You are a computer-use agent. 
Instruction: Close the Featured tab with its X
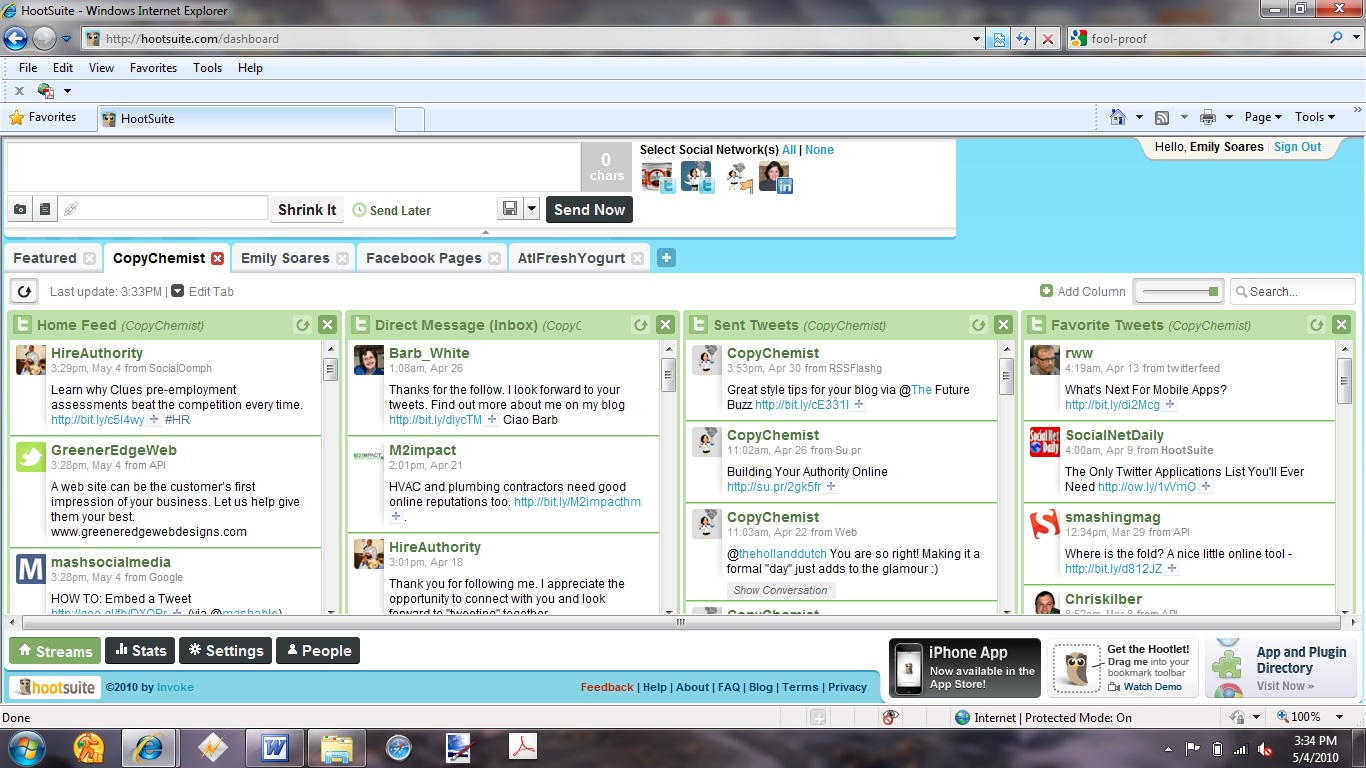point(89,258)
